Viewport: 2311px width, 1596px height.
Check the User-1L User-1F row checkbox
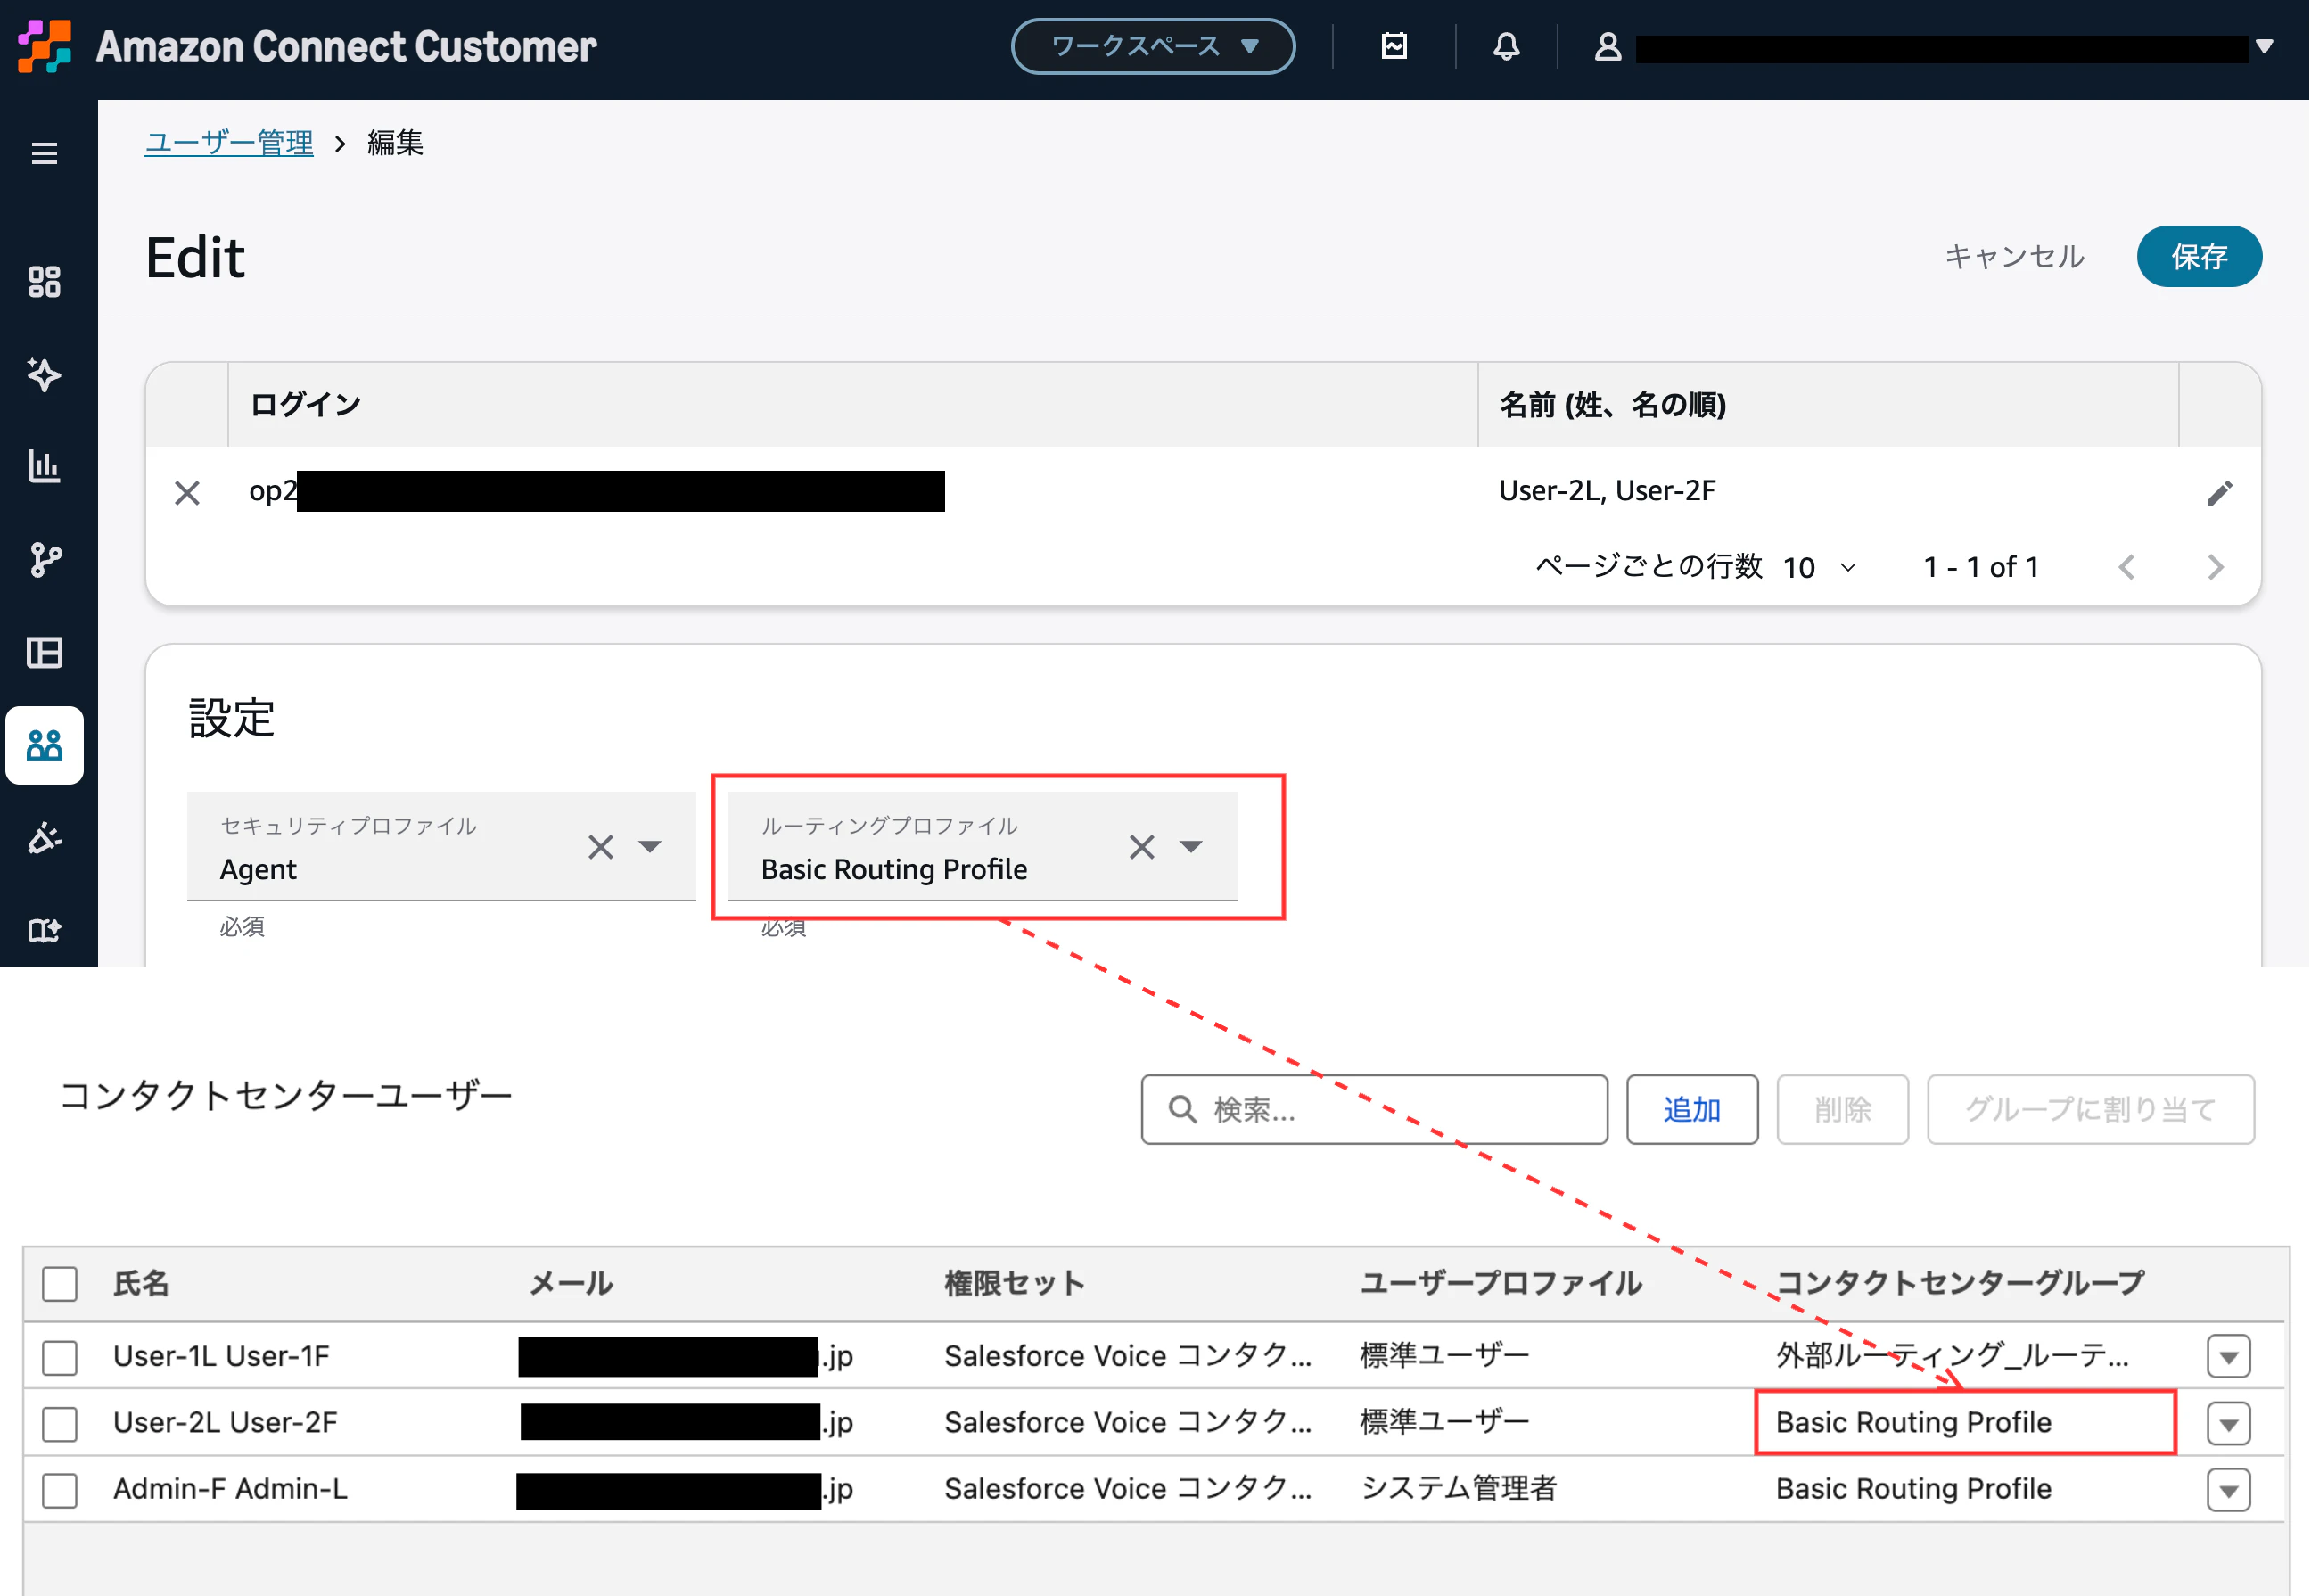pos(60,1357)
